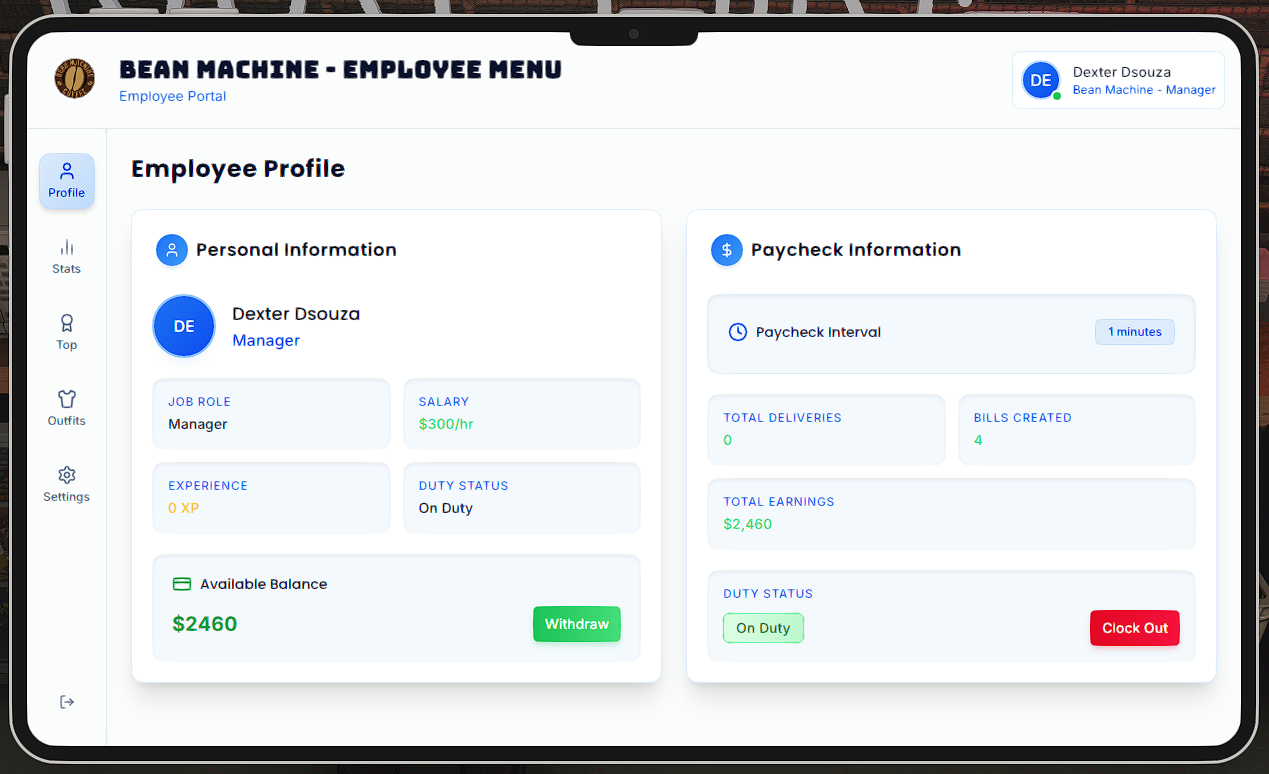This screenshot has width=1269, height=774.
Task: Click the Personal Information section title
Action: 296,250
